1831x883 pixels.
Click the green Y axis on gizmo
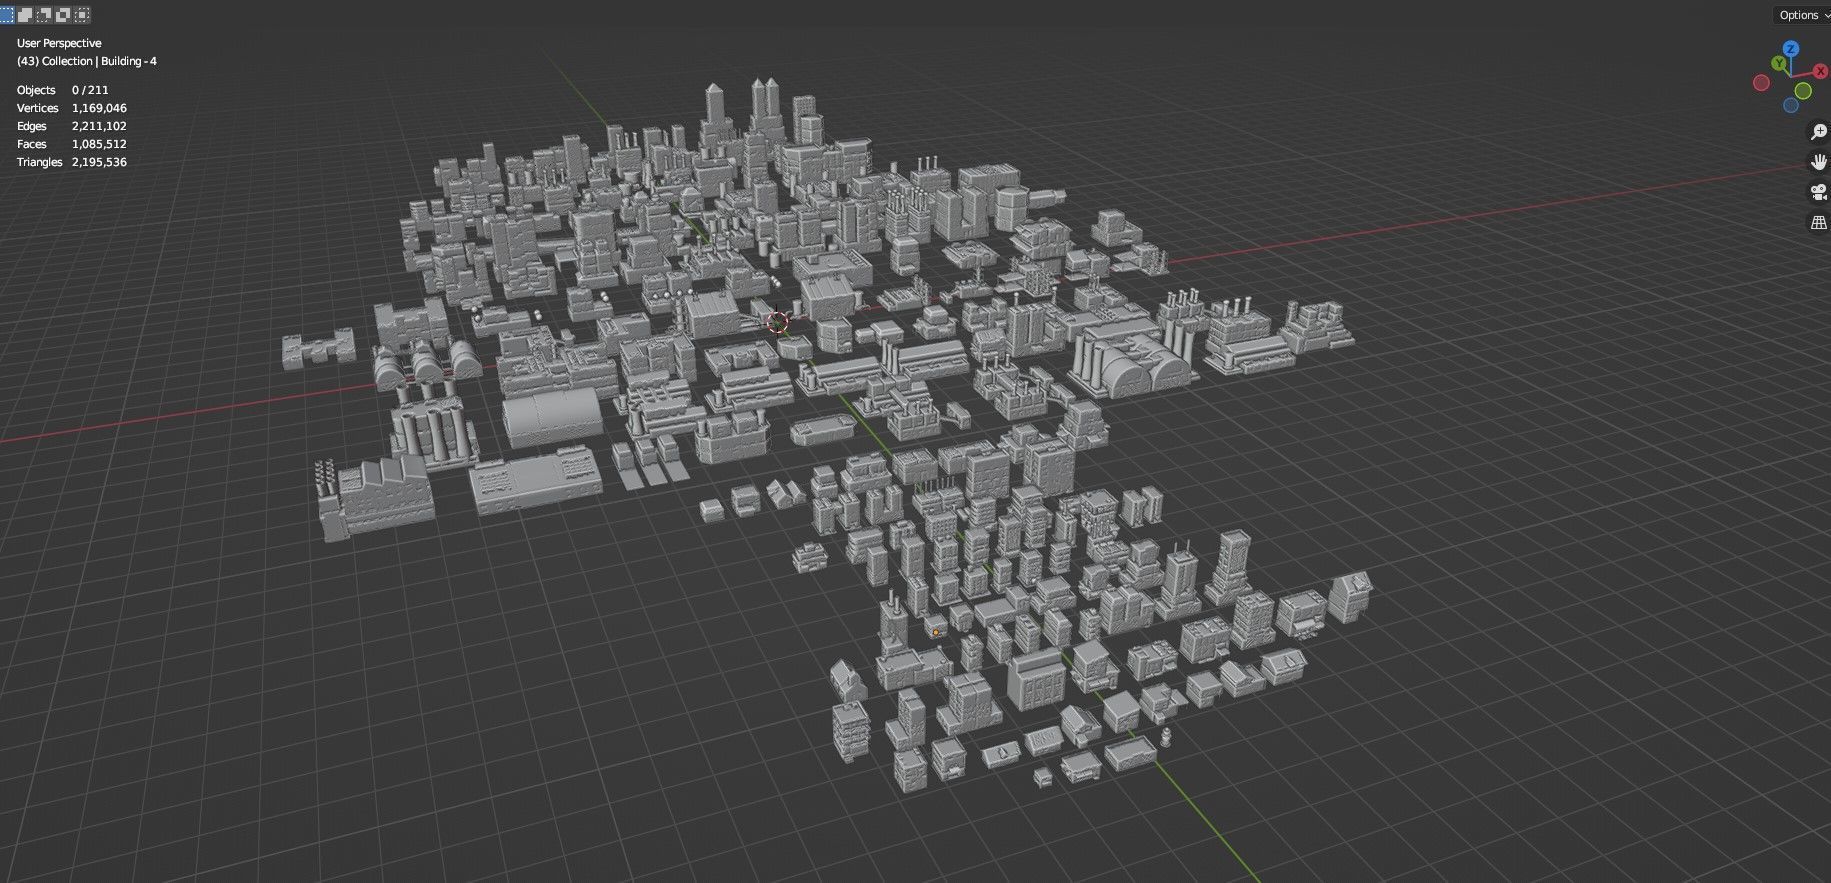tap(1779, 63)
